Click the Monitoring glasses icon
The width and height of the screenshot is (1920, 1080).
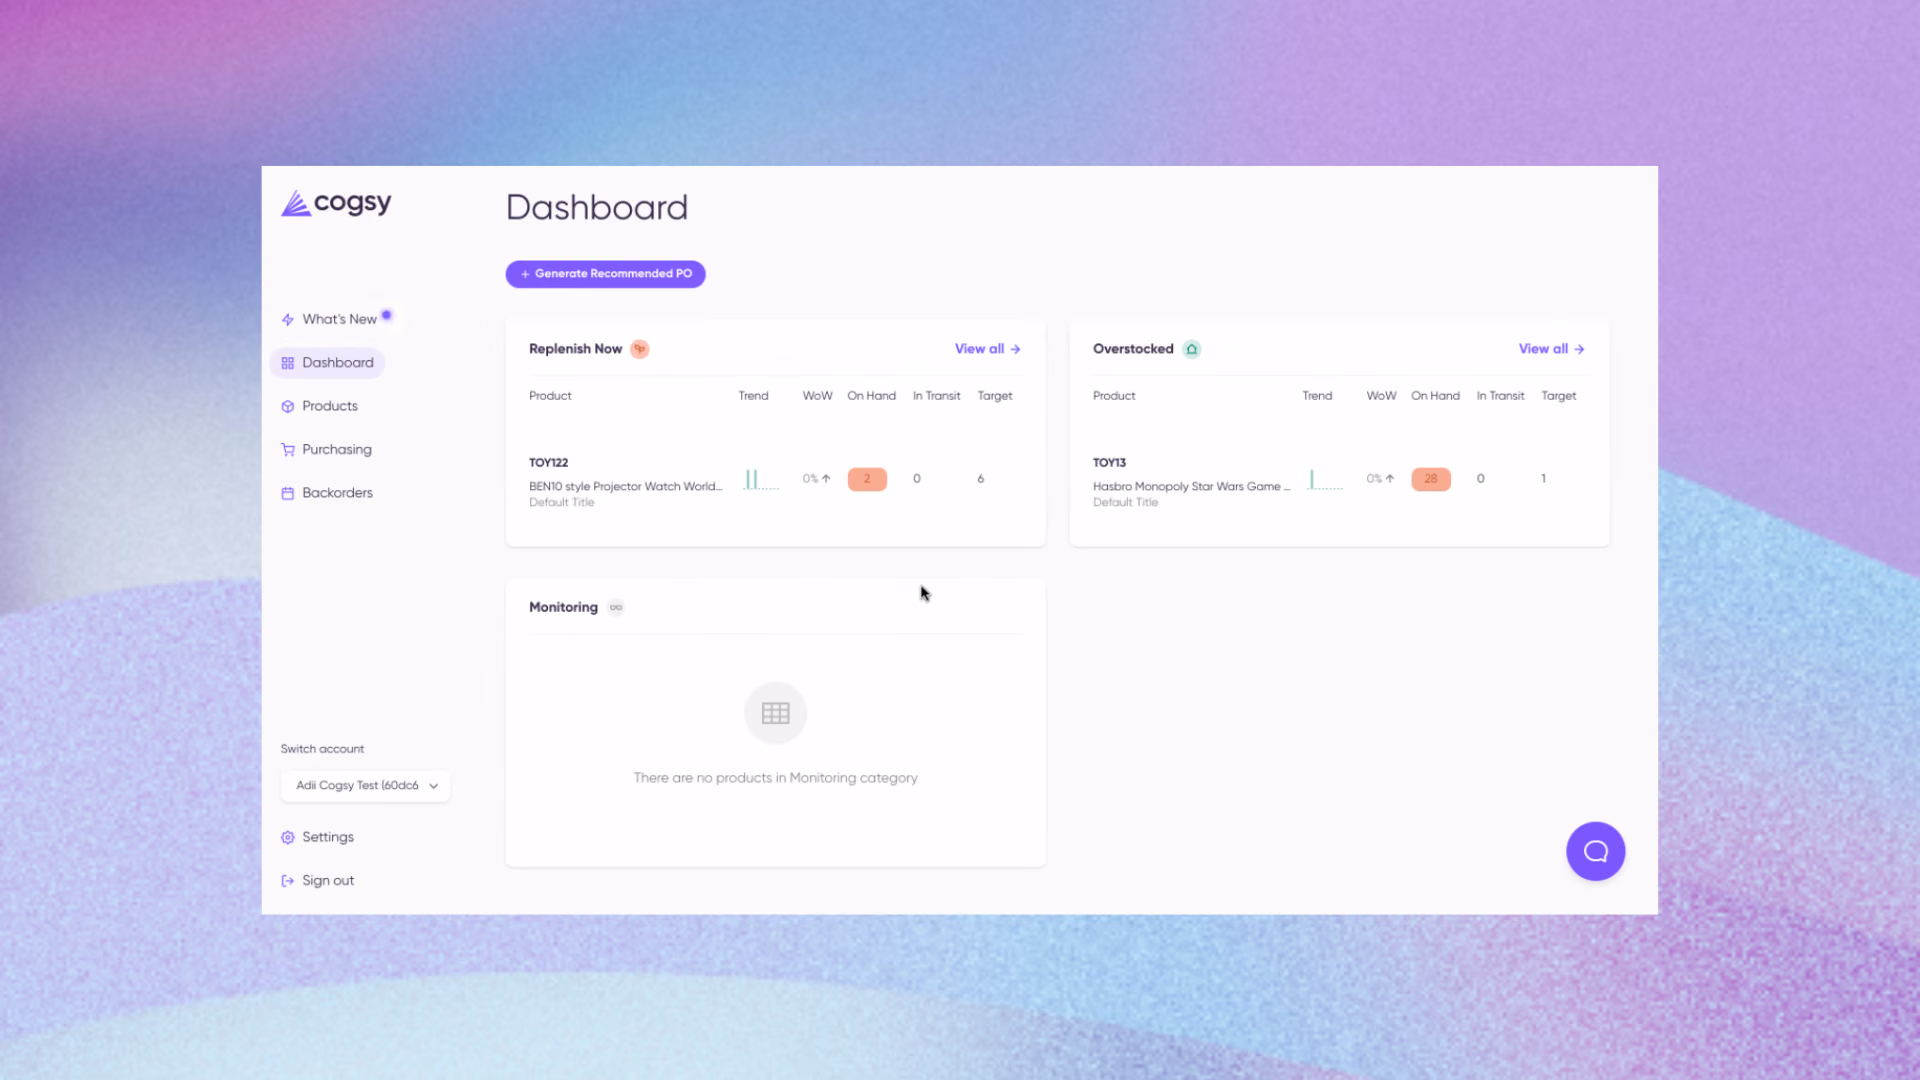coord(616,607)
